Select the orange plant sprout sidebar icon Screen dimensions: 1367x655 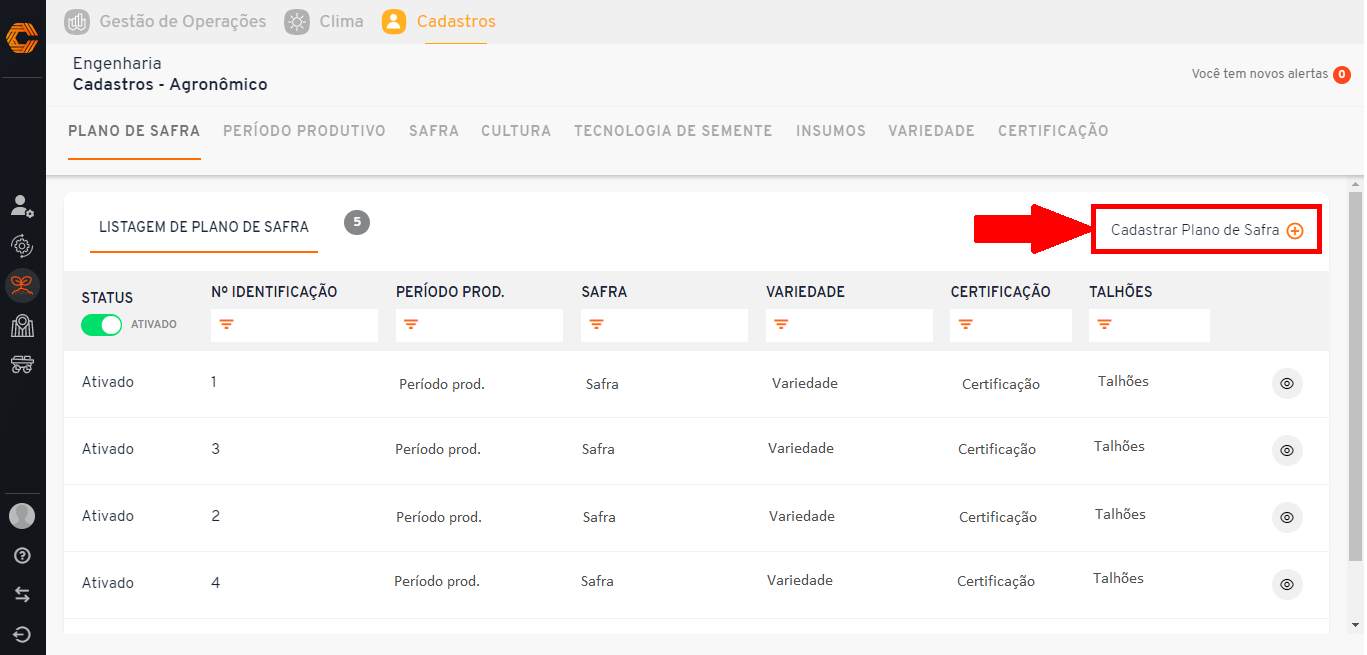[x=22, y=286]
